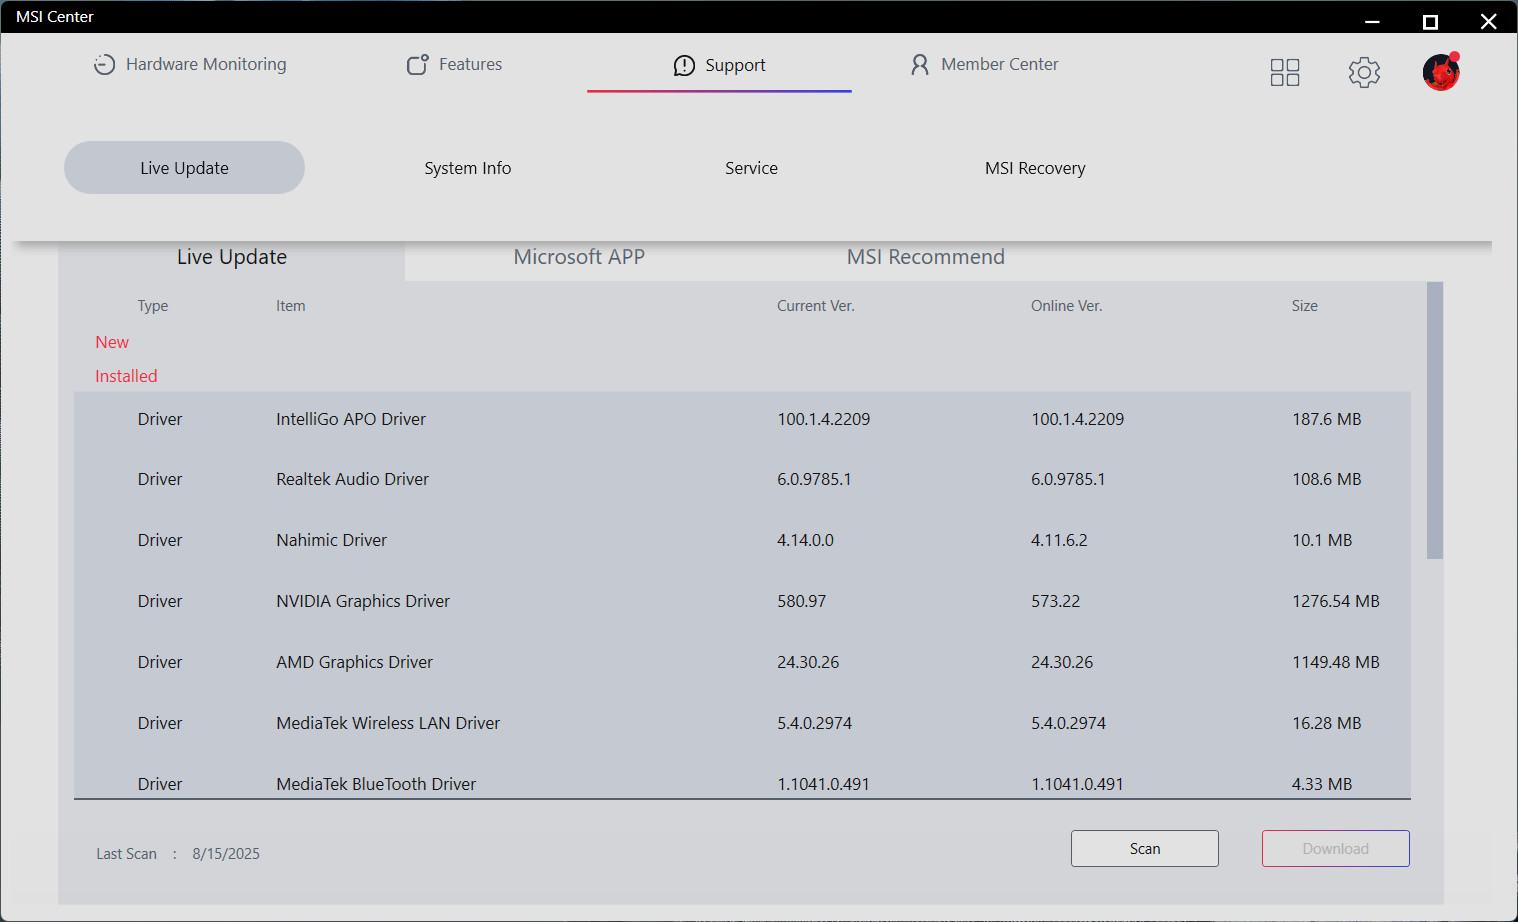1518x922 pixels.
Task: Click the New category label
Action: (x=112, y=342)
